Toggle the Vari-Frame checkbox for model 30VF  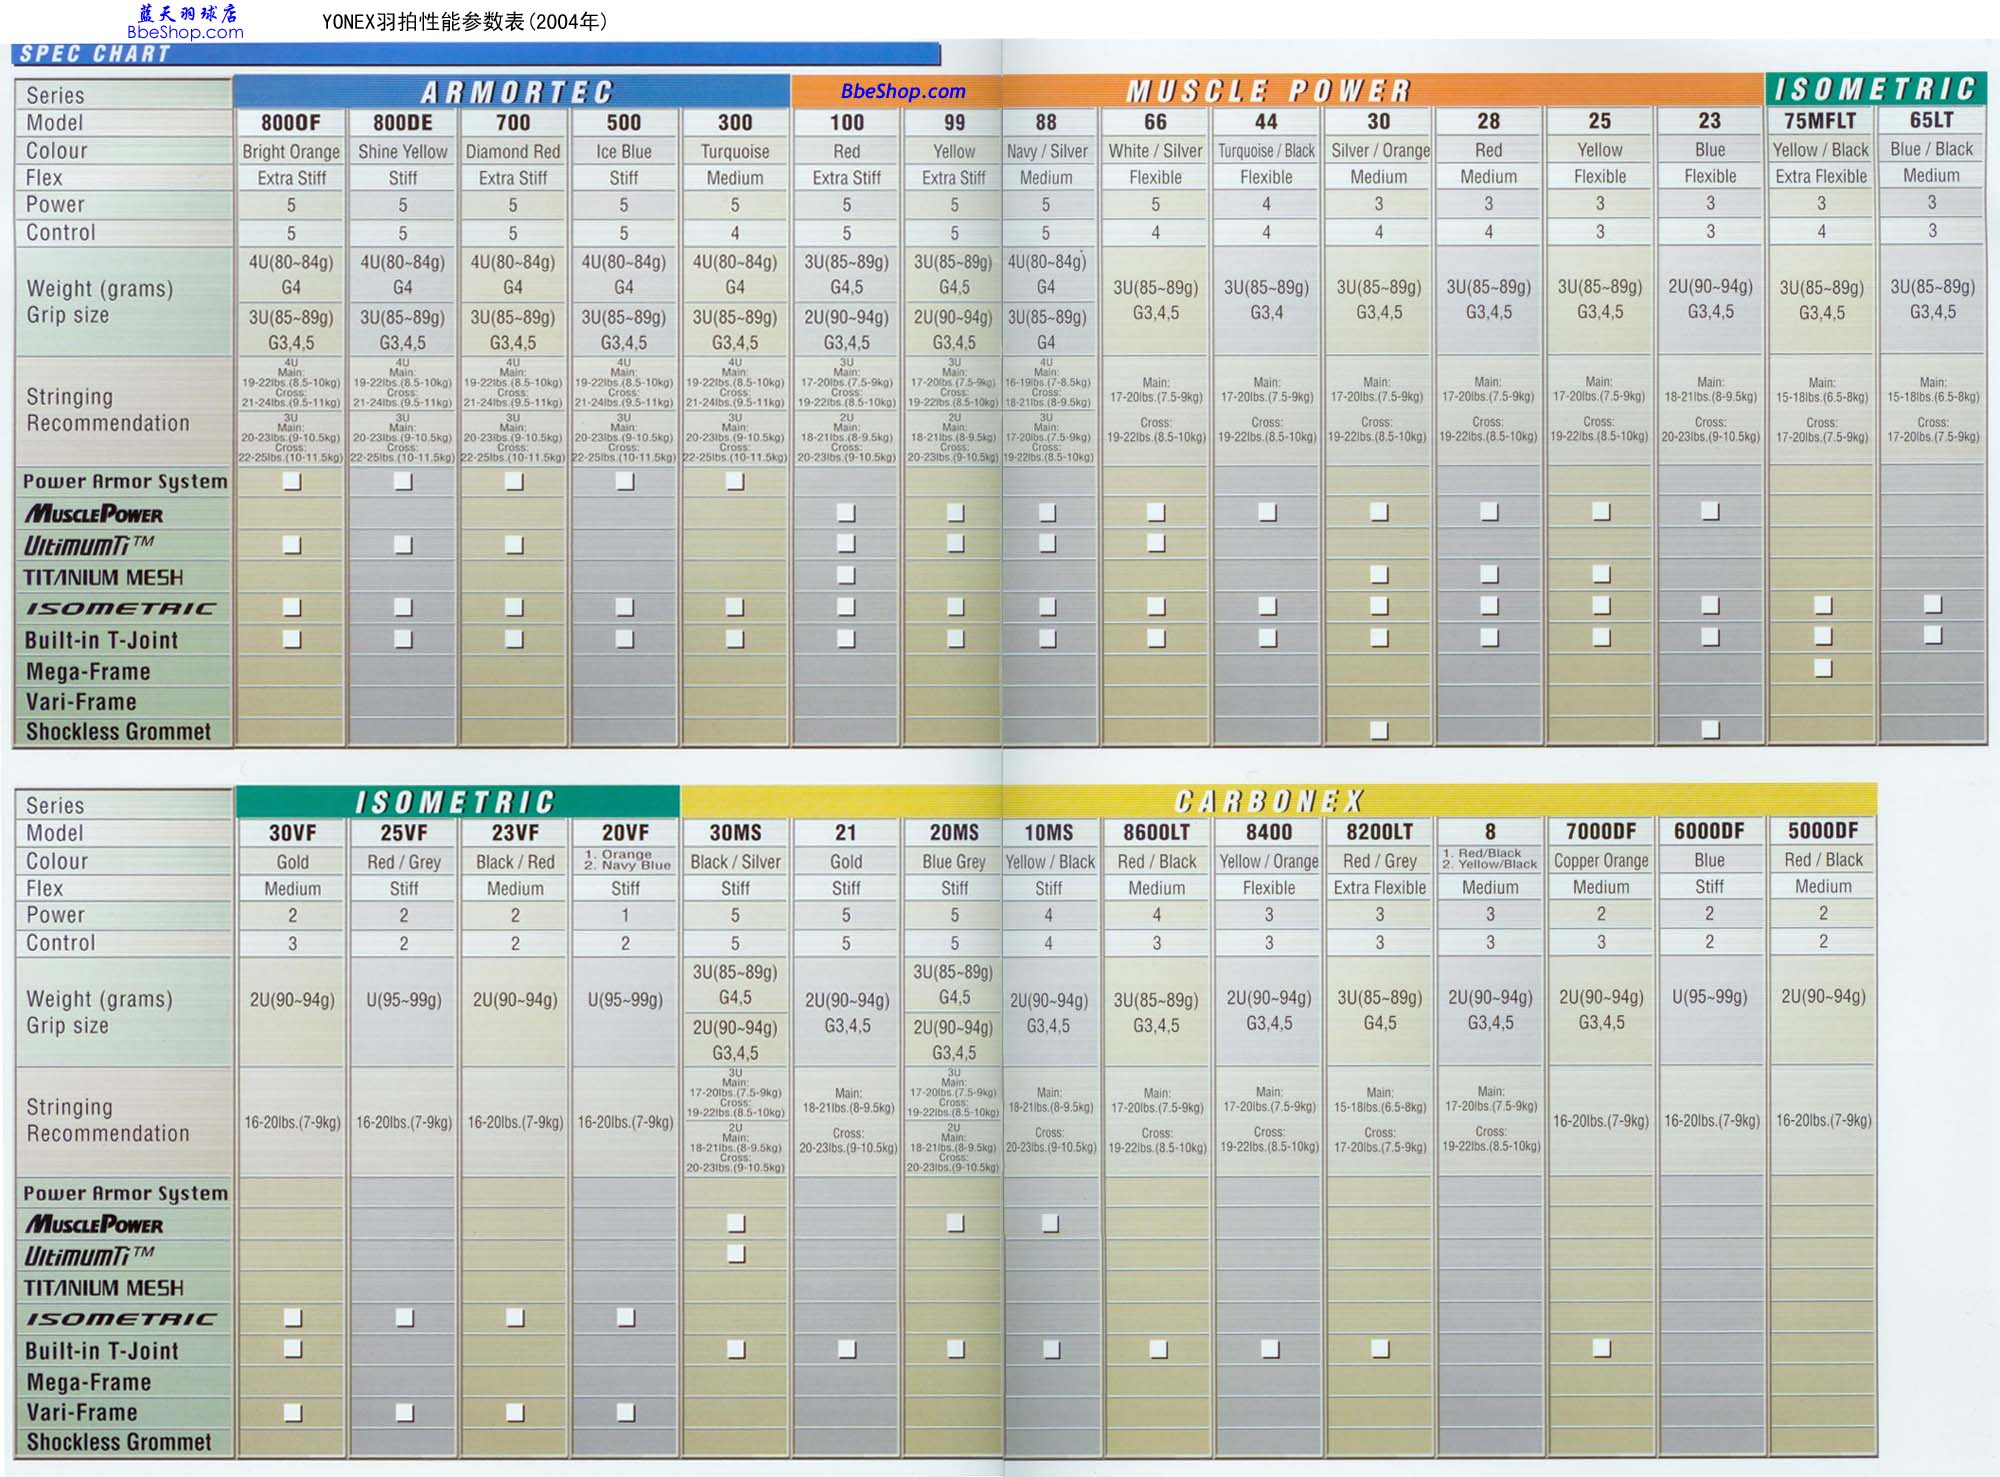pos(293,1412)
